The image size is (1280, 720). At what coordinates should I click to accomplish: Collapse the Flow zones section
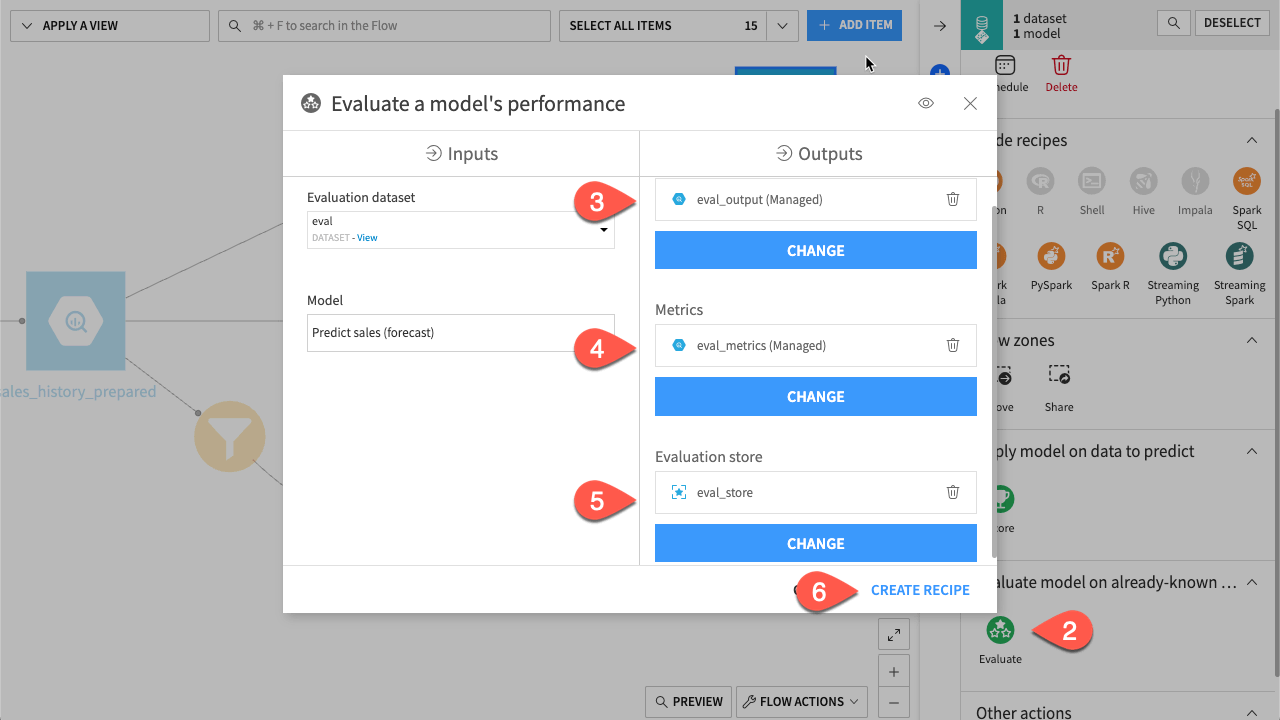[1251, 340]
